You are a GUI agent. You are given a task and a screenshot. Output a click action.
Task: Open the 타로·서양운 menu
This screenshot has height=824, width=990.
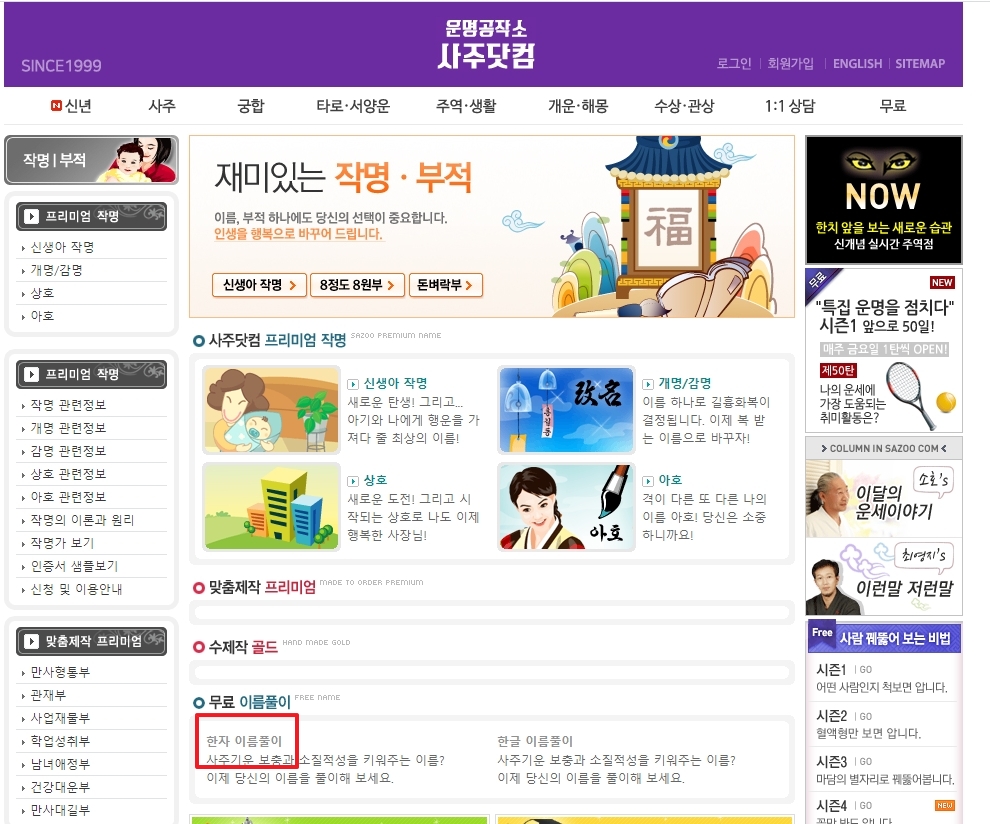tap(353, 106)
